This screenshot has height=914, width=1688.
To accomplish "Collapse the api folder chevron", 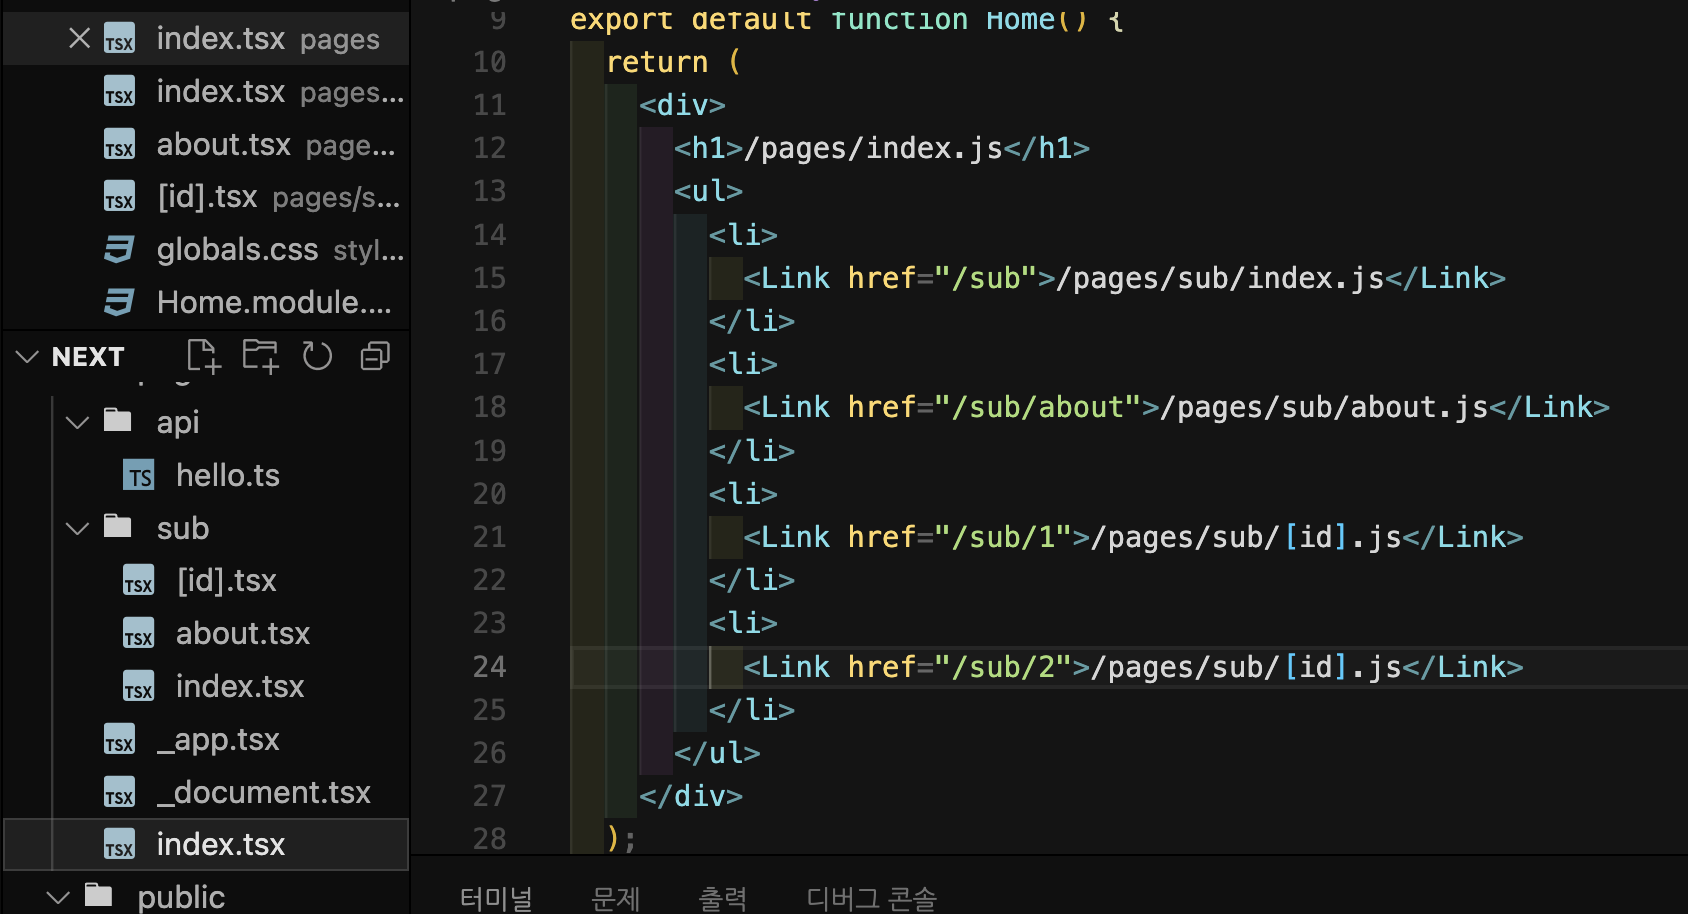I will (77, 422).
